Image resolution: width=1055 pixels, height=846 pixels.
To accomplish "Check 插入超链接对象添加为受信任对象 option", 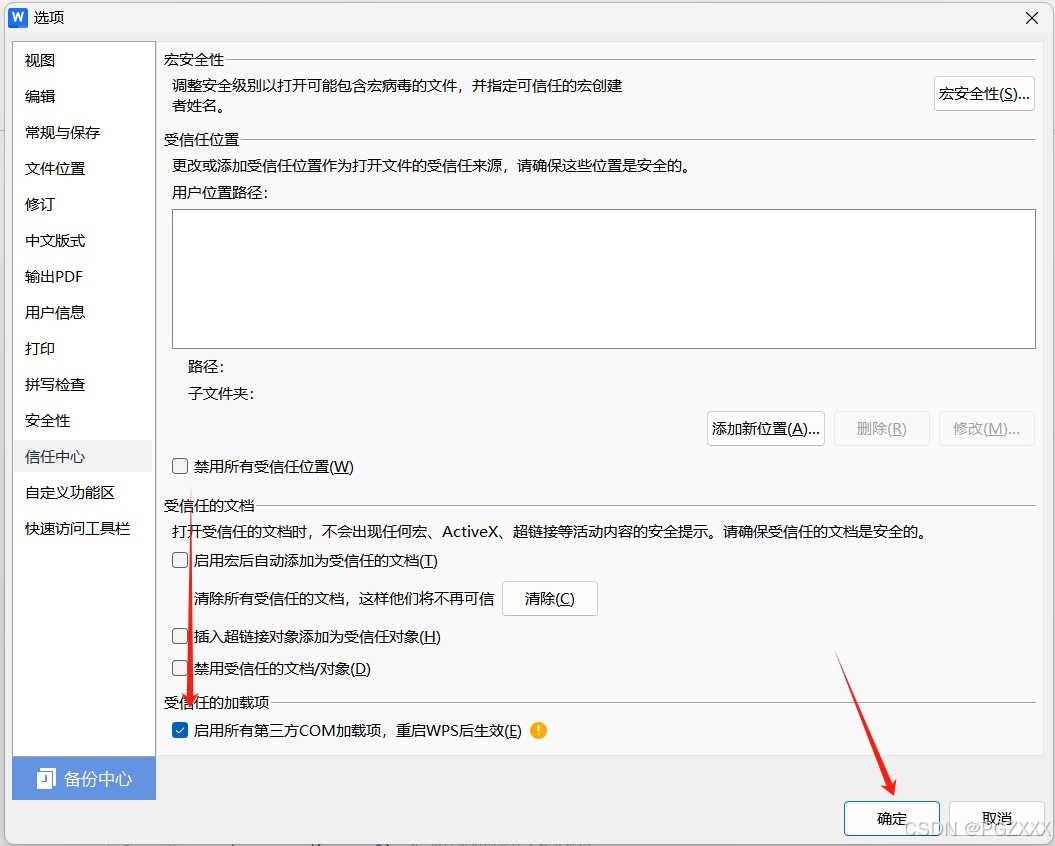I will pyautogui.click(x=180, y=636).
